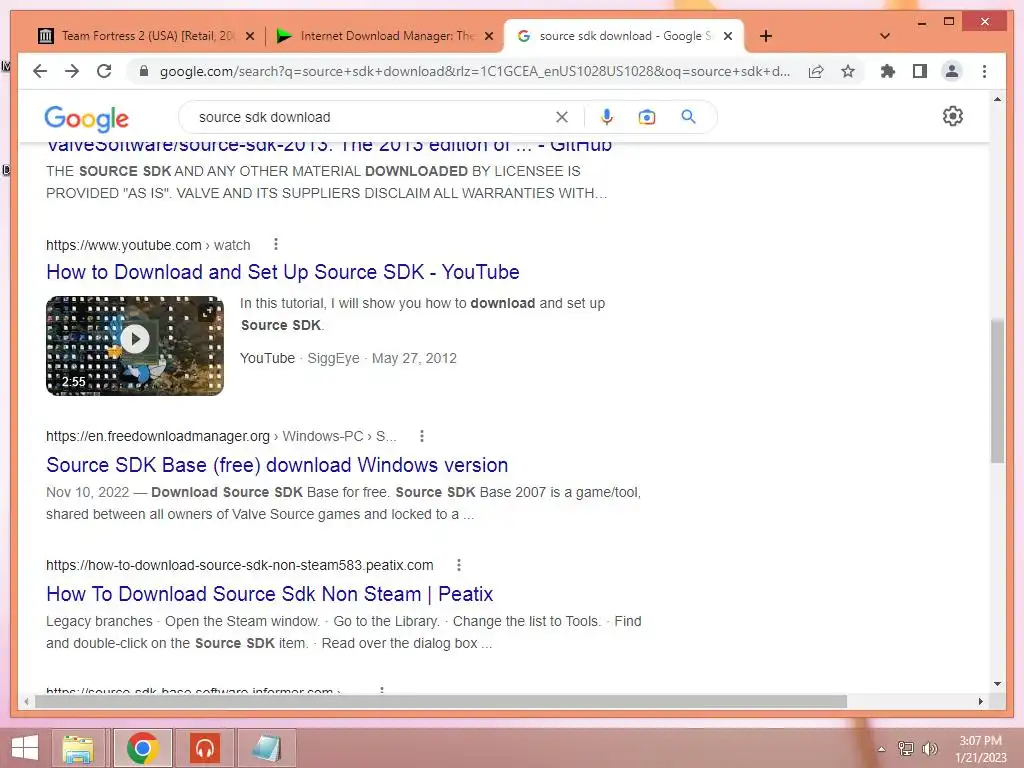Open more options for the YouTube result
Screen dimensions: 1024x768
tap(276, 244)
